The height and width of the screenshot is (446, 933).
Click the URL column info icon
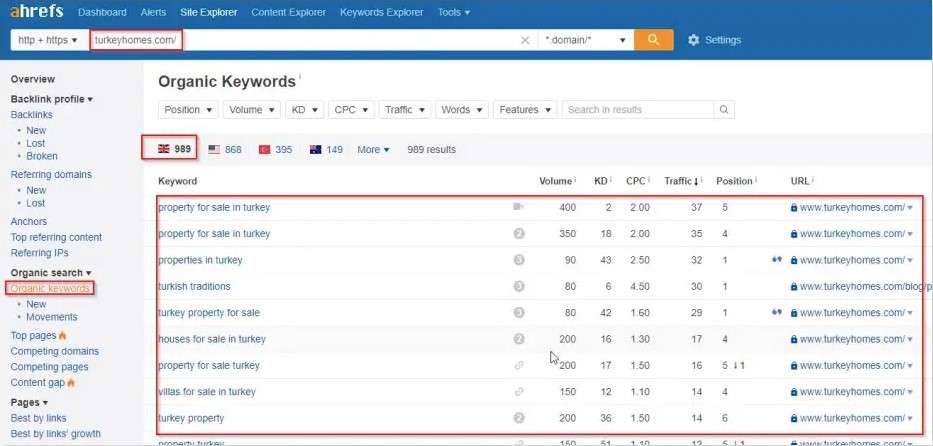[813, 179]
